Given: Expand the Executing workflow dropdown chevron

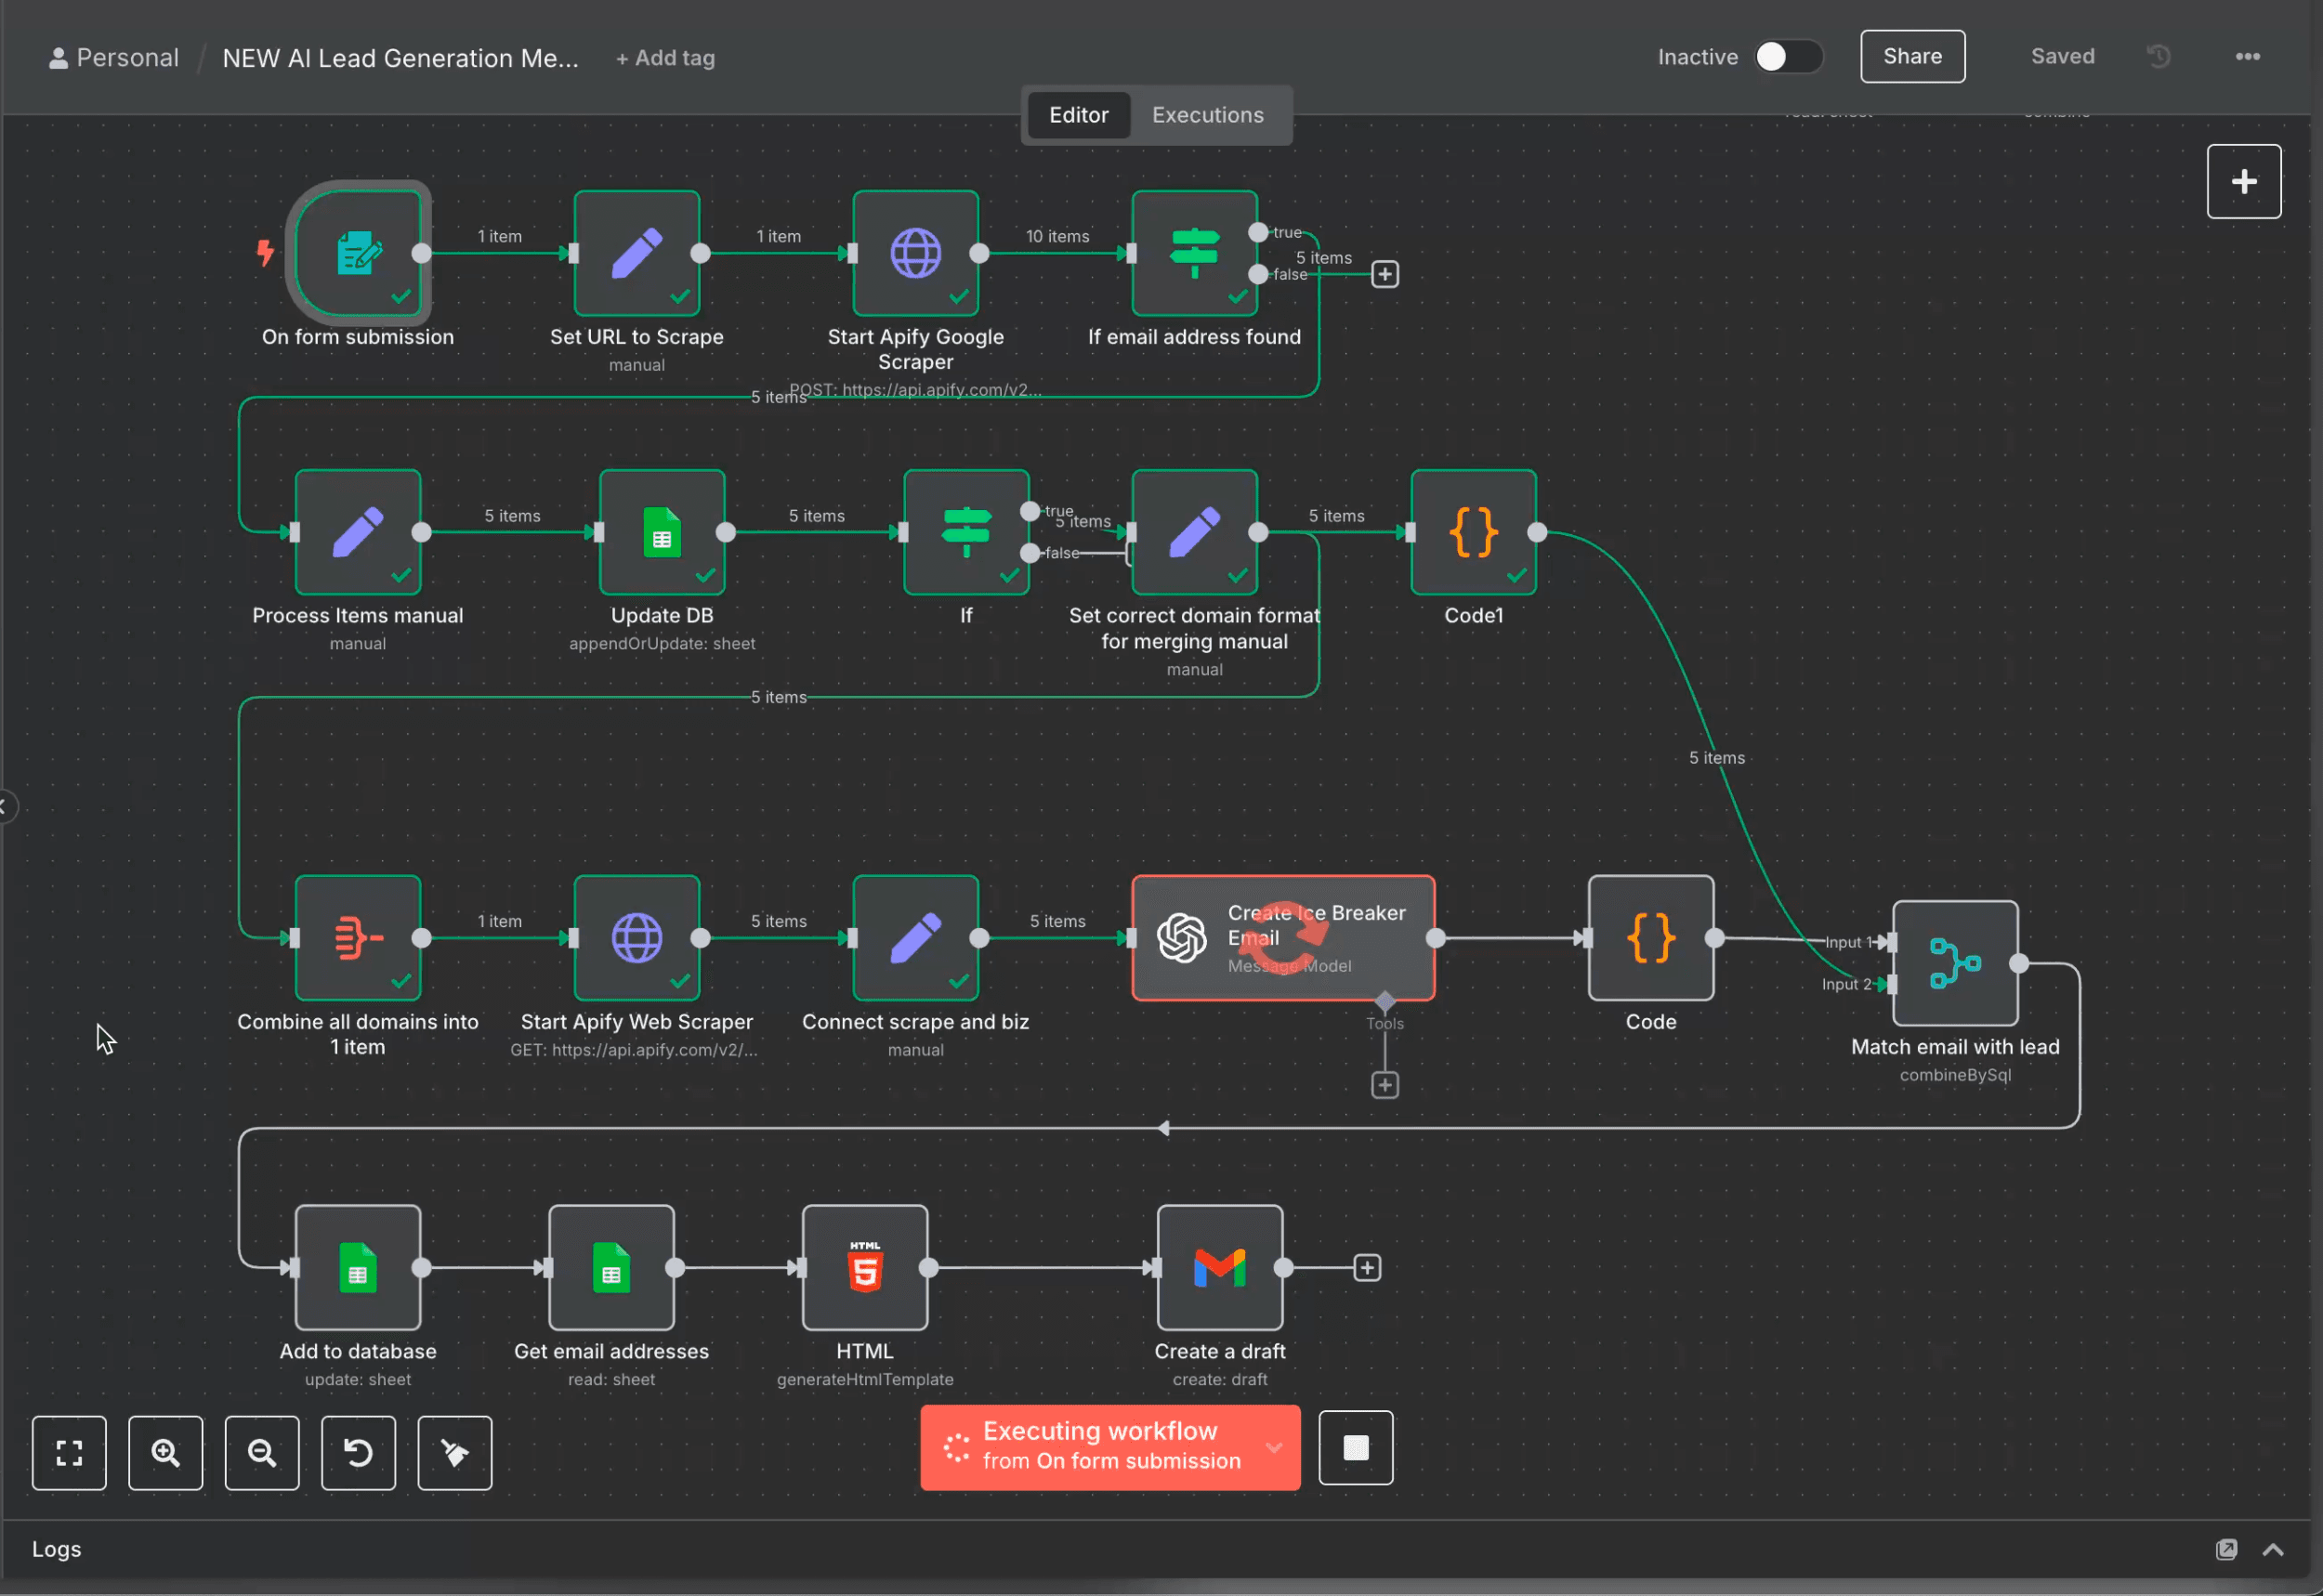Looking at the screenshot, I should [1274, 1447].
